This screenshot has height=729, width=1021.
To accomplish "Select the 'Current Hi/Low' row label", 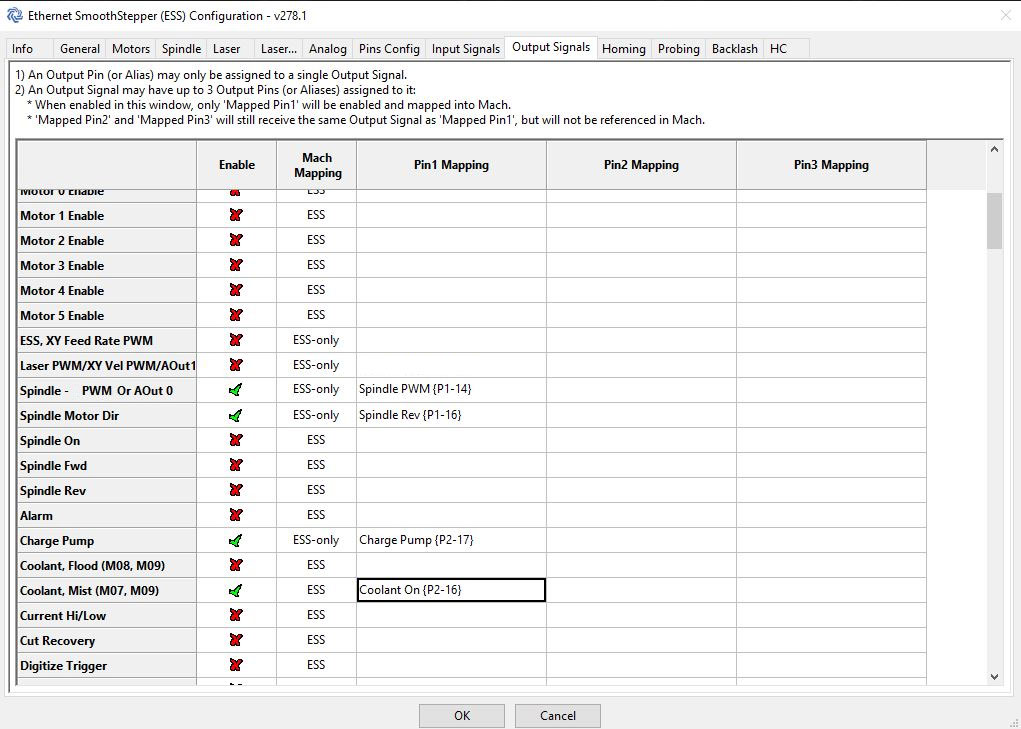I will pos(107,615).
